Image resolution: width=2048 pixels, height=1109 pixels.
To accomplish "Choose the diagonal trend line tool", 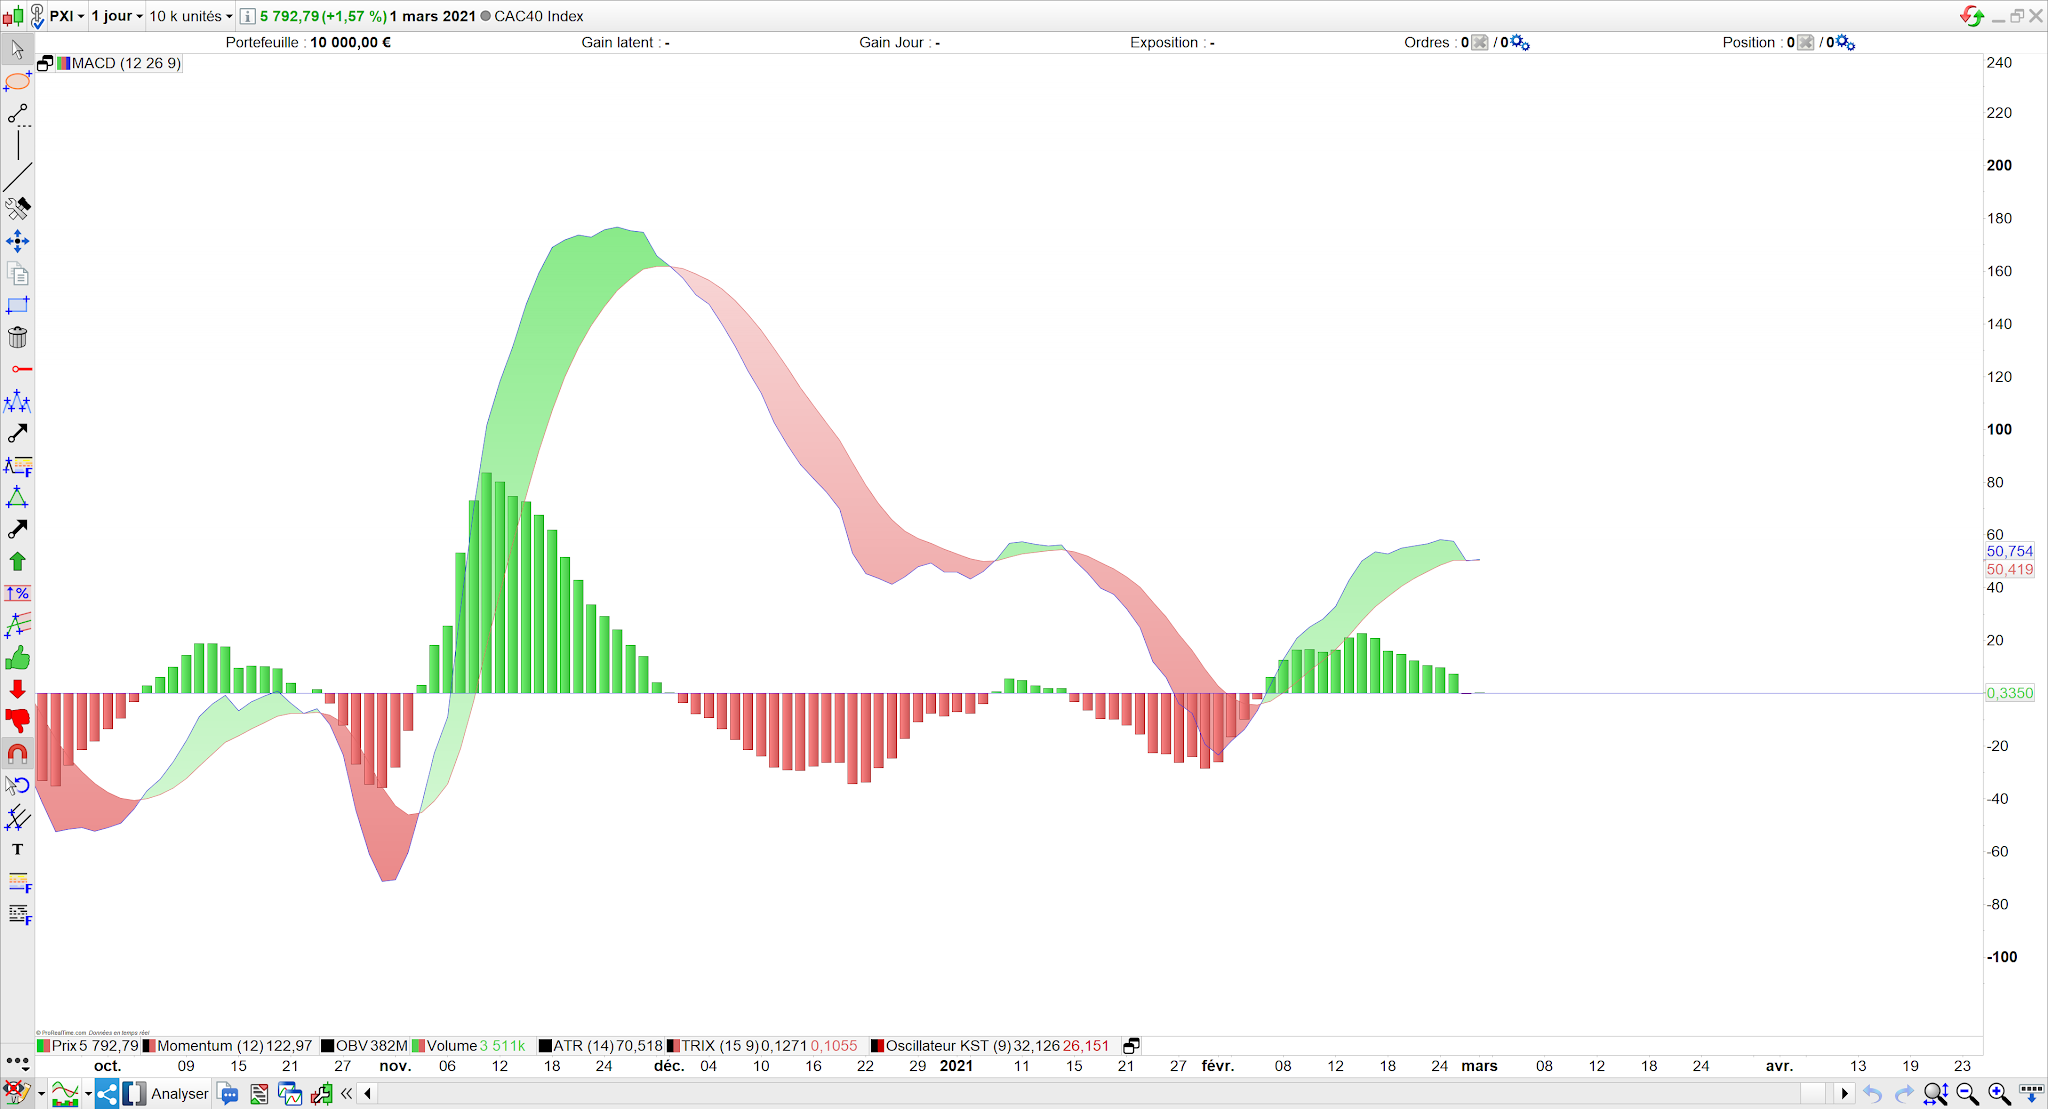I will pos(17,177).
